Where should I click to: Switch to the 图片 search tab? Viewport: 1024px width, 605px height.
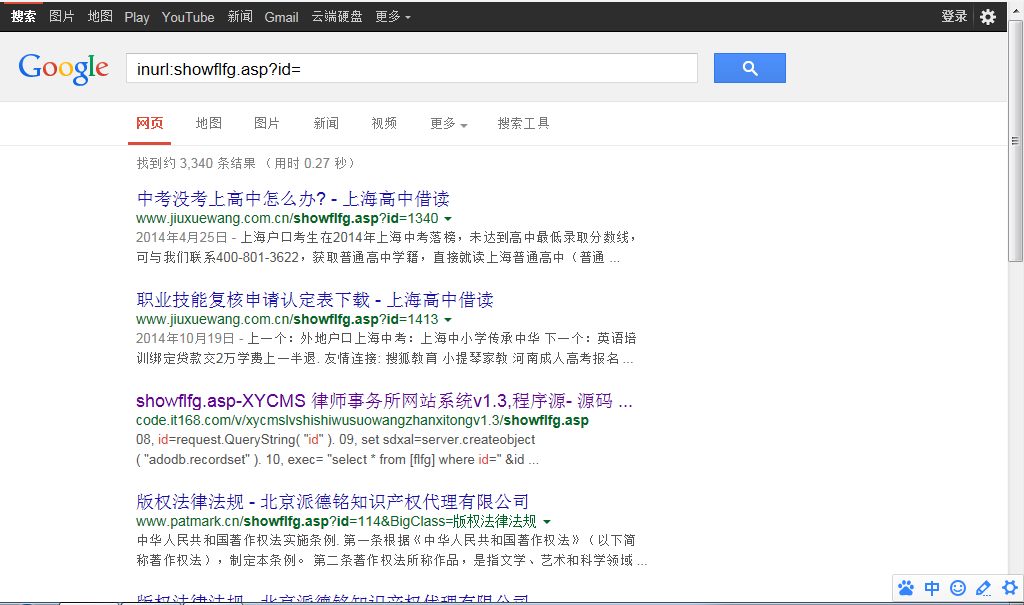click(x=267, y=123)
